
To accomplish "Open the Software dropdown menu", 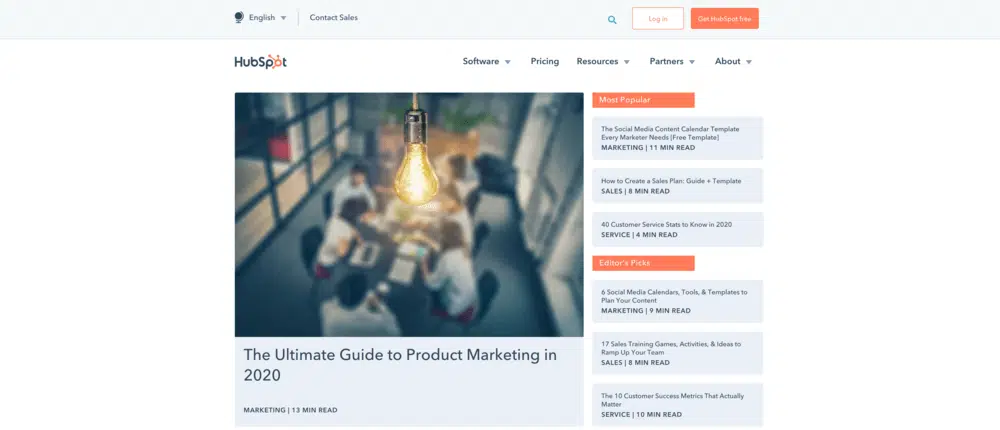I will [486, 62].
